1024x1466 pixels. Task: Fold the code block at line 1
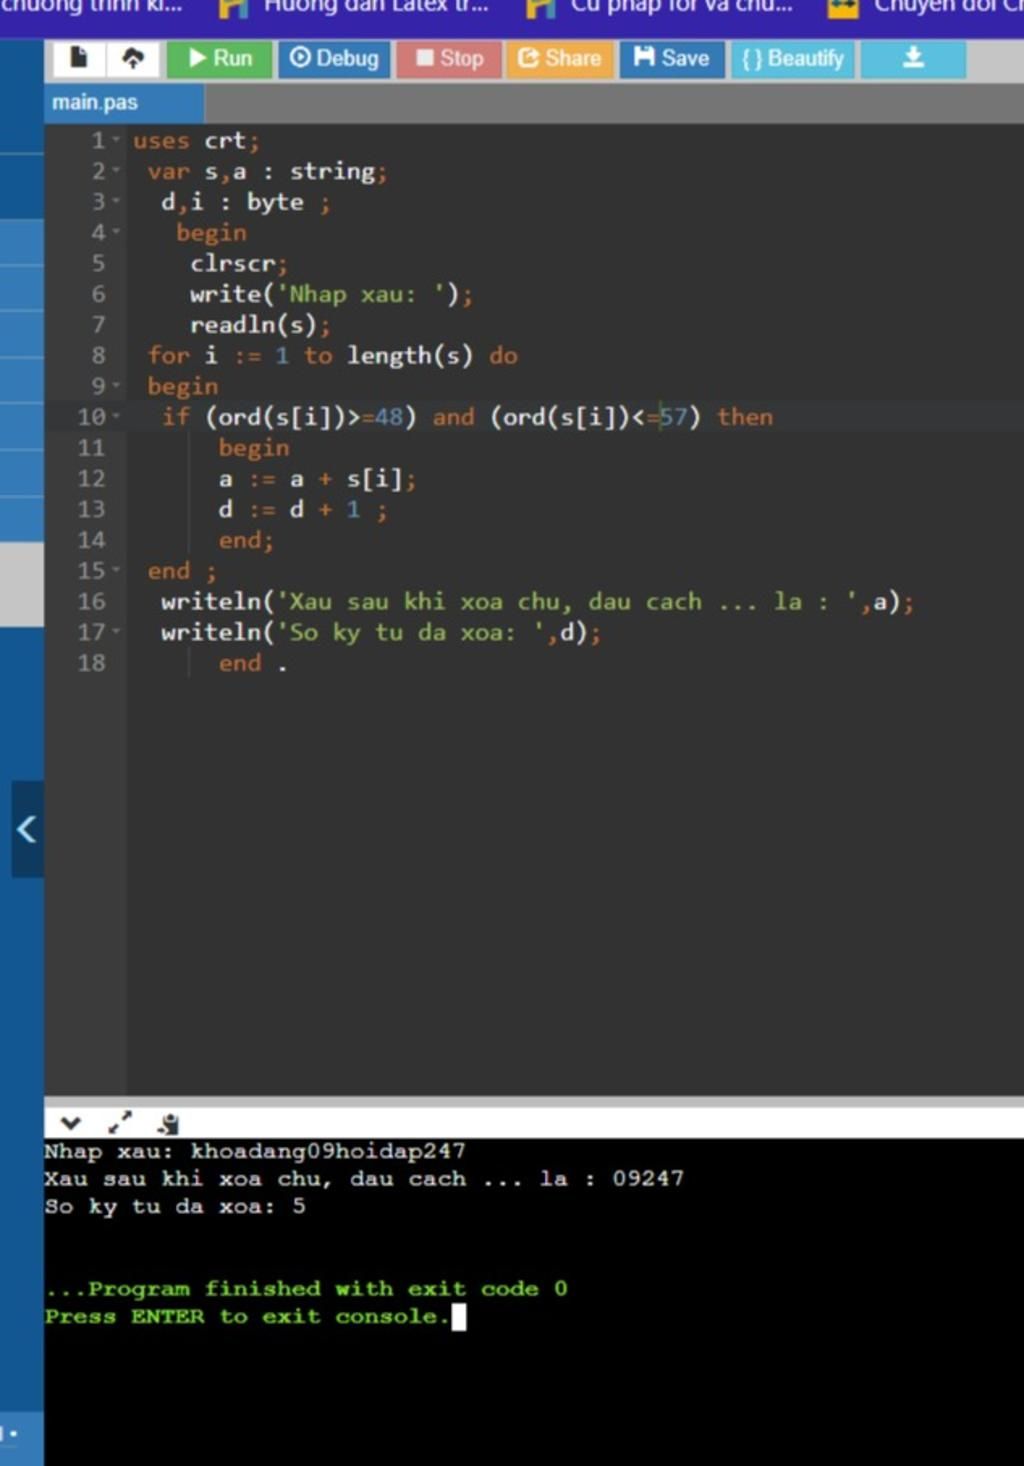click(x=116, y=141)
